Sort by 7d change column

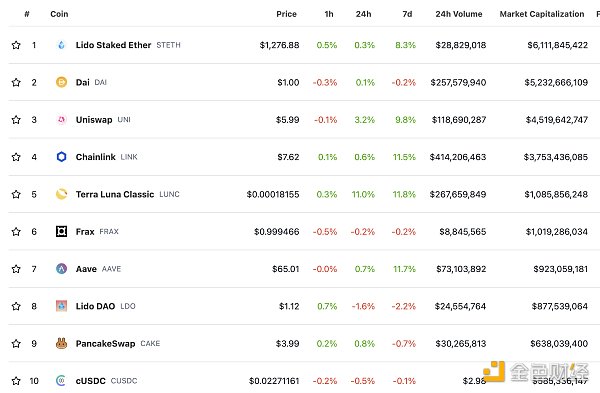(407, 14)
